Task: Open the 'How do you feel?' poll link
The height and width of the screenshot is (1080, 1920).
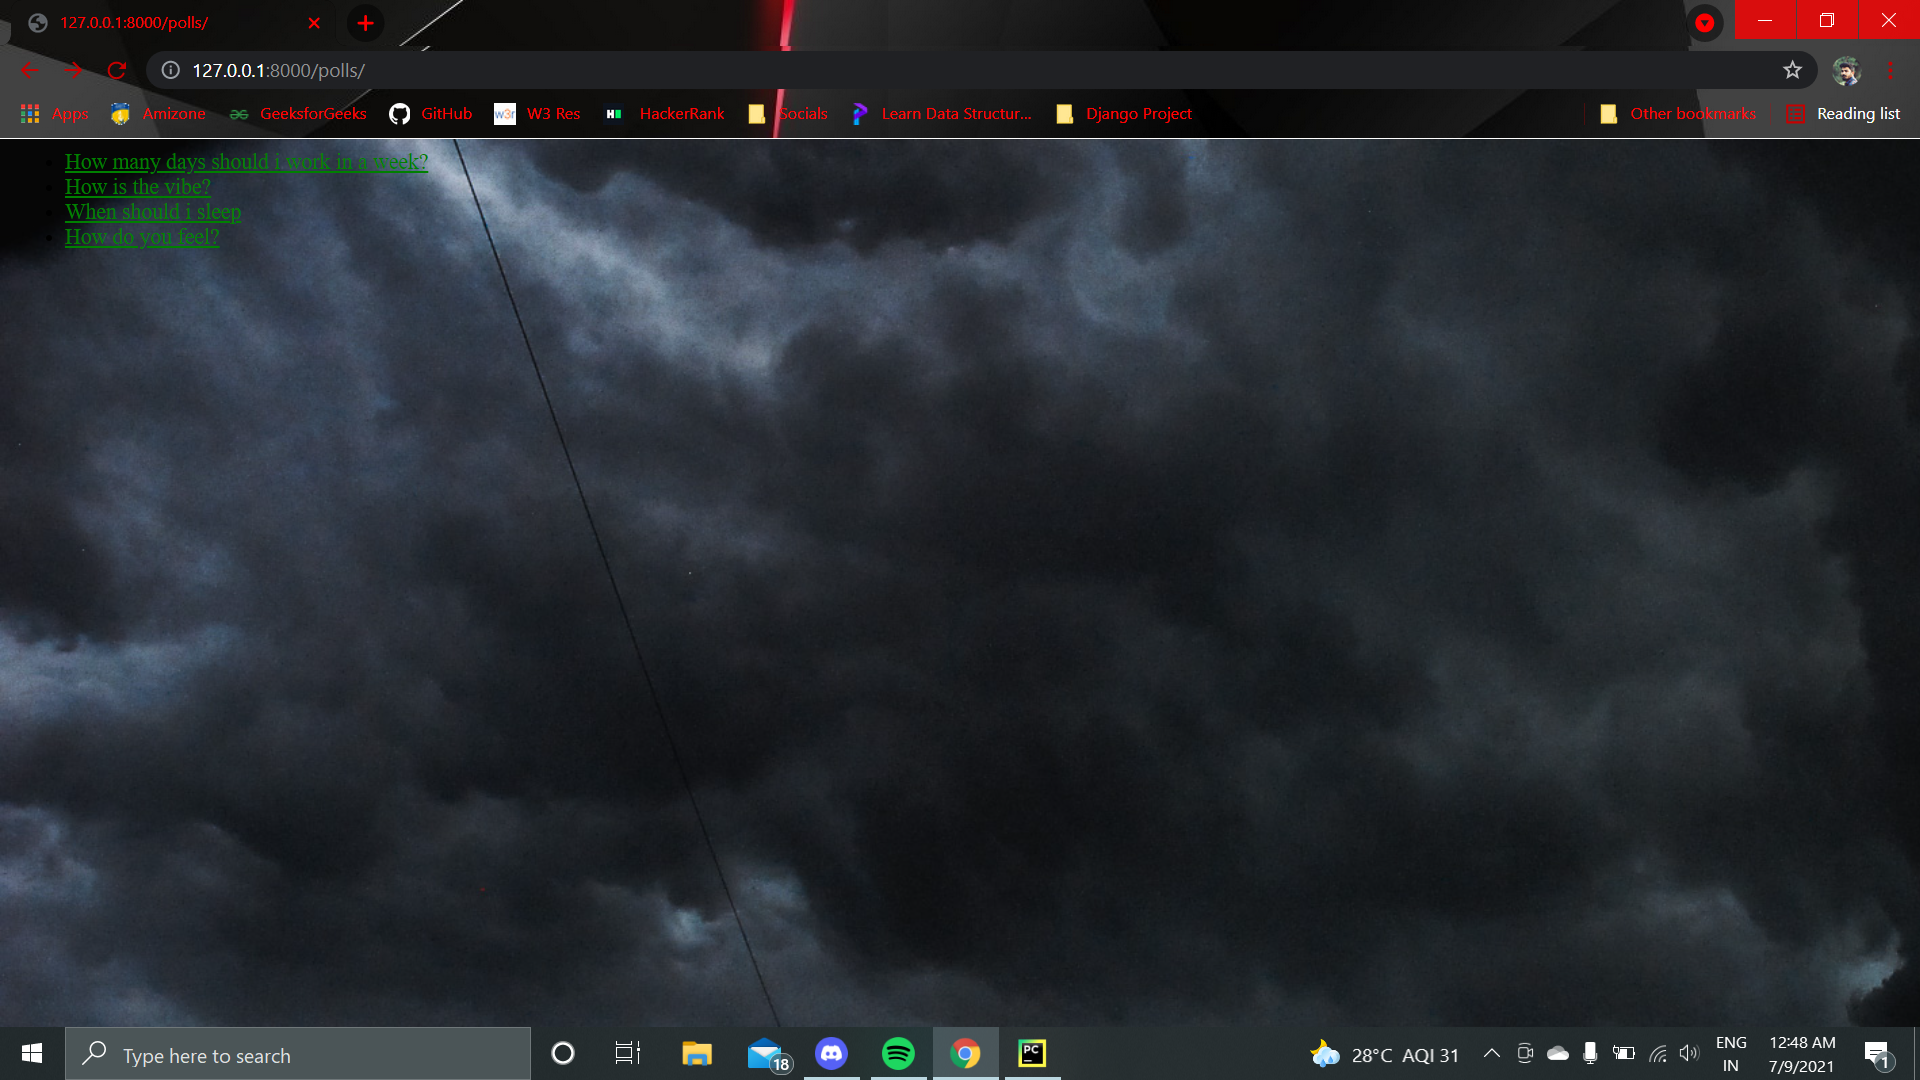Action: pyautogui.click(x=142, y=237)
